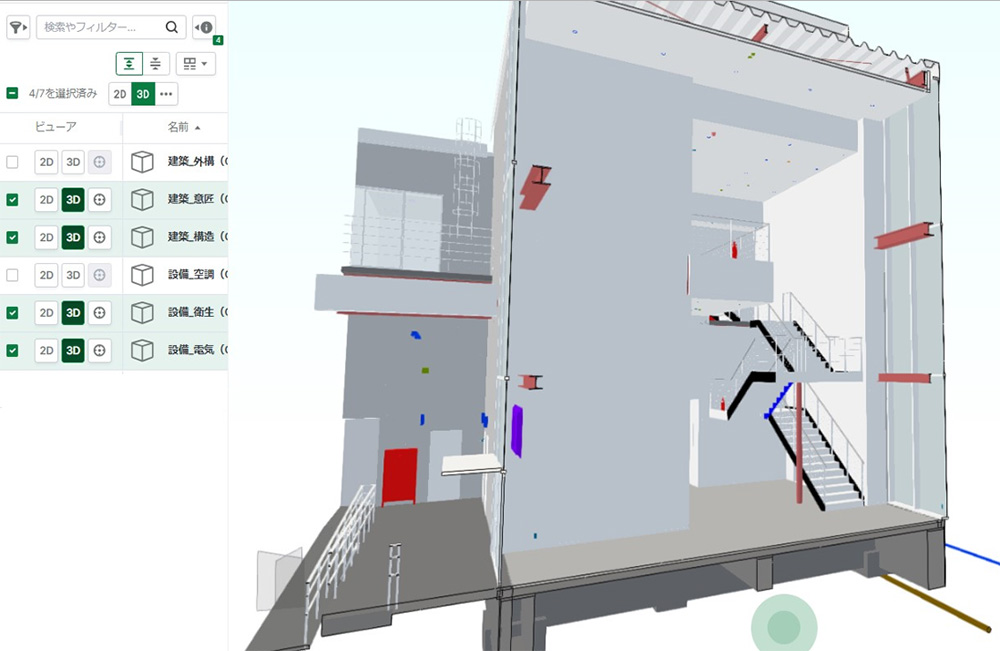Switch selected models to 2D in header
1000x651 pixels.
pos(120,94)
